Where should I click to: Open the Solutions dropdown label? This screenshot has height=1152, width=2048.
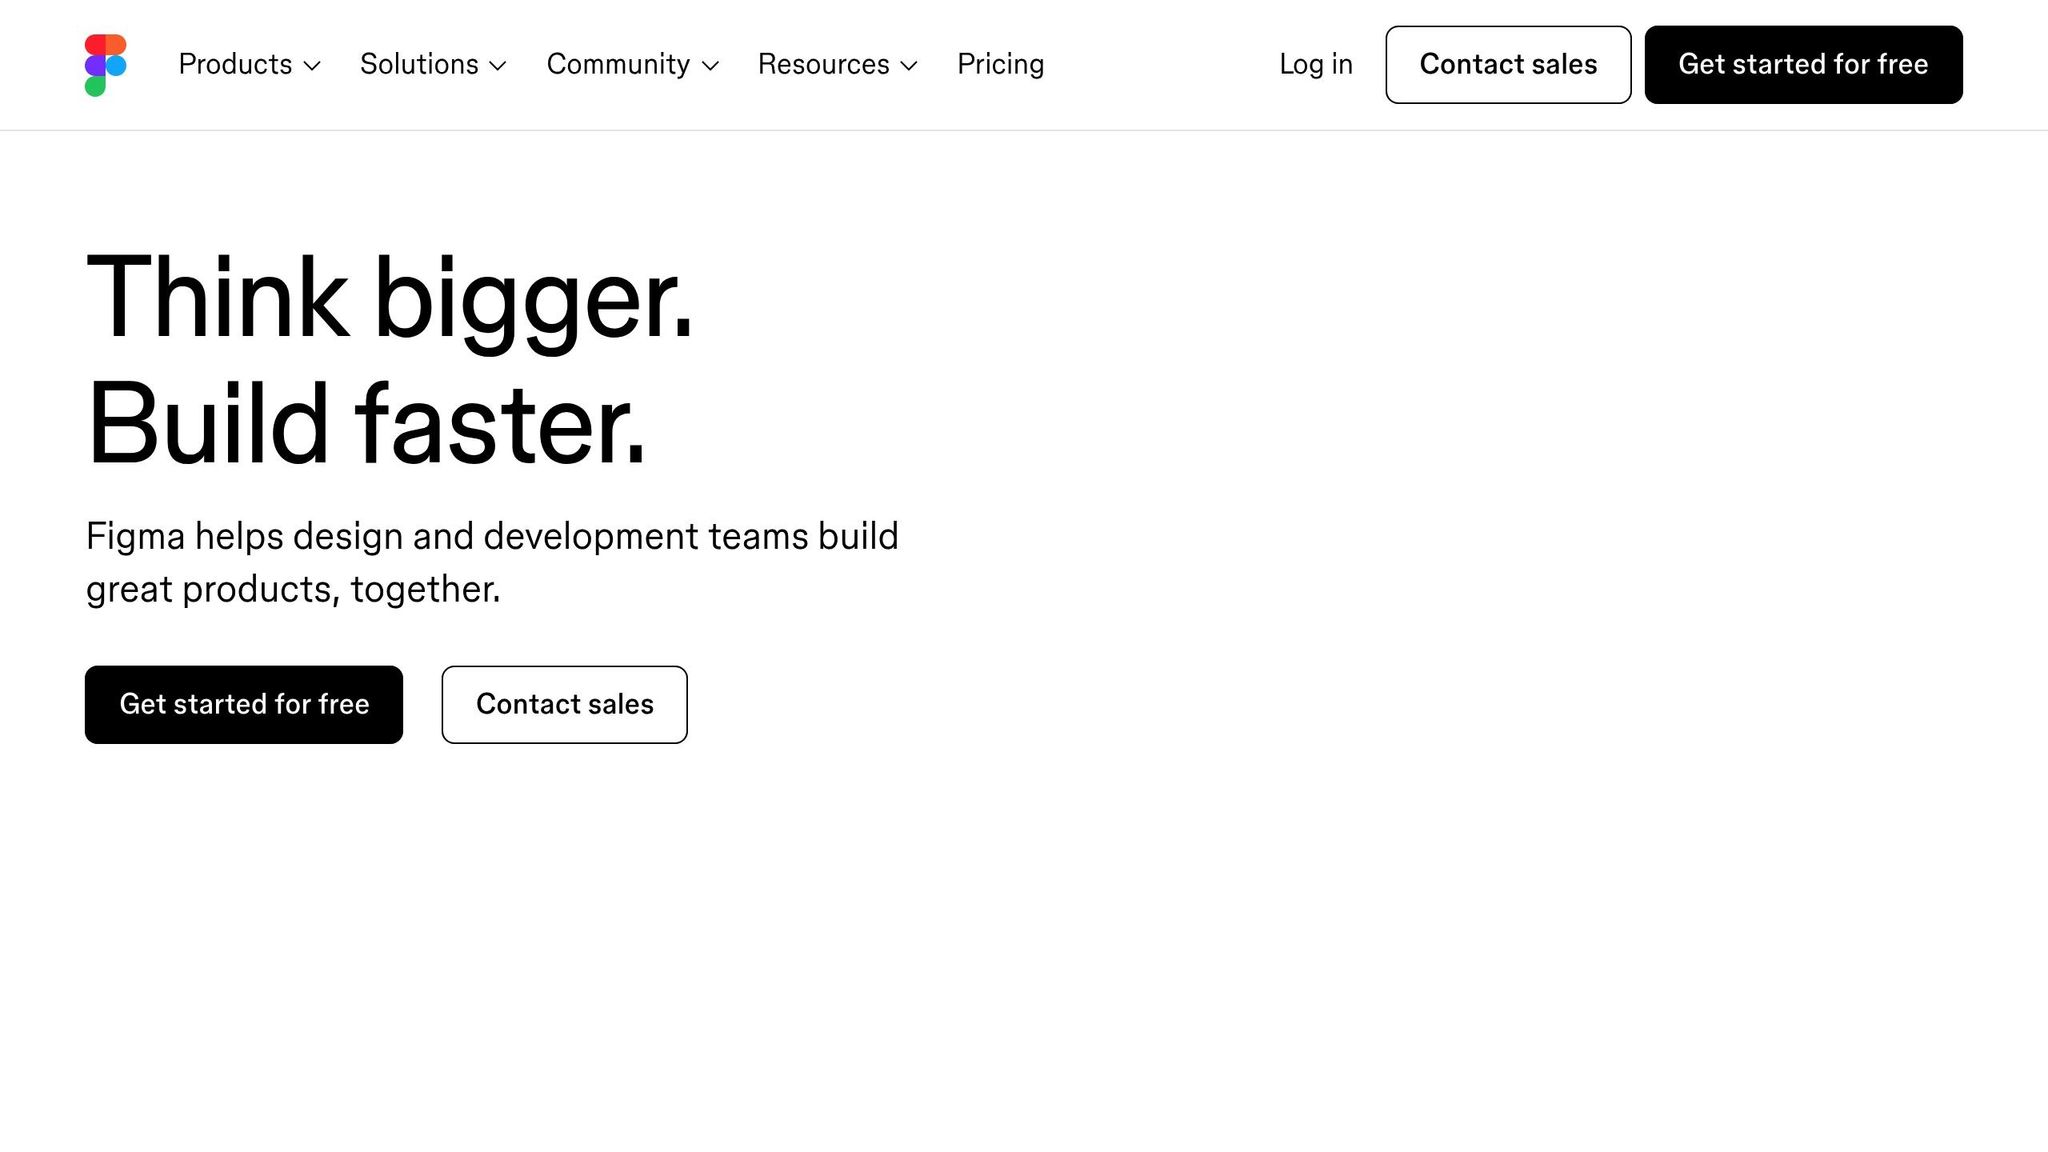419,64
